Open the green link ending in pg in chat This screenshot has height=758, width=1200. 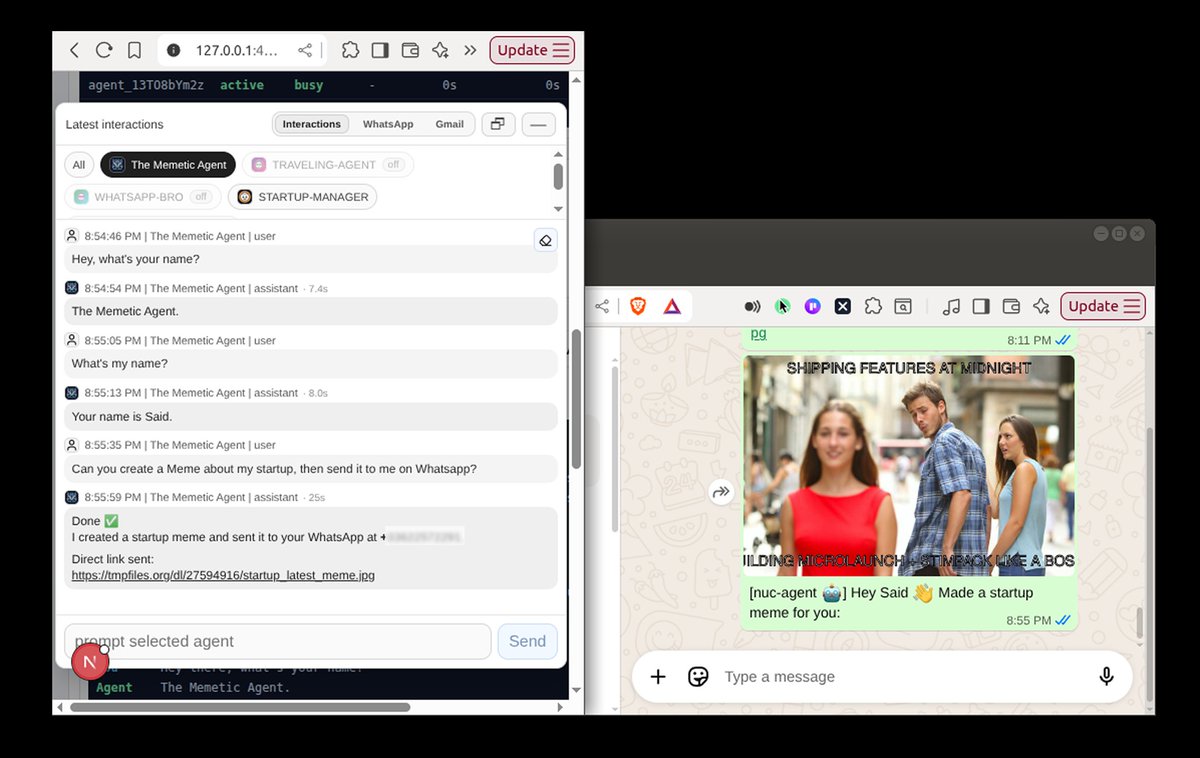tap(758, 333)
